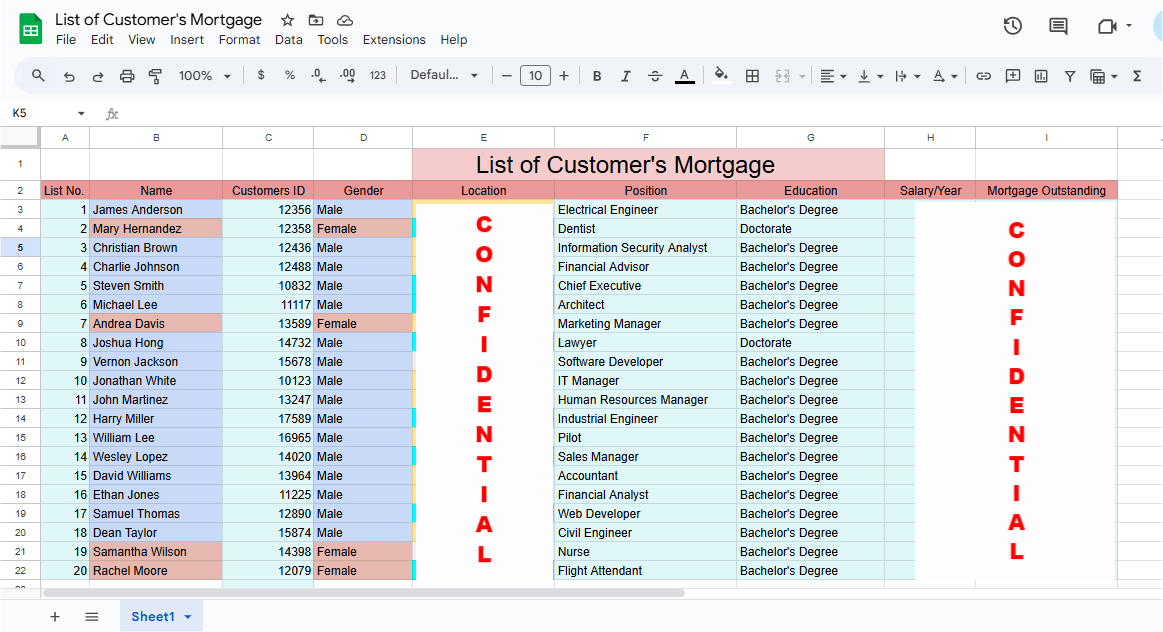
Task: Open the borders tool
Action: [752, 76]
